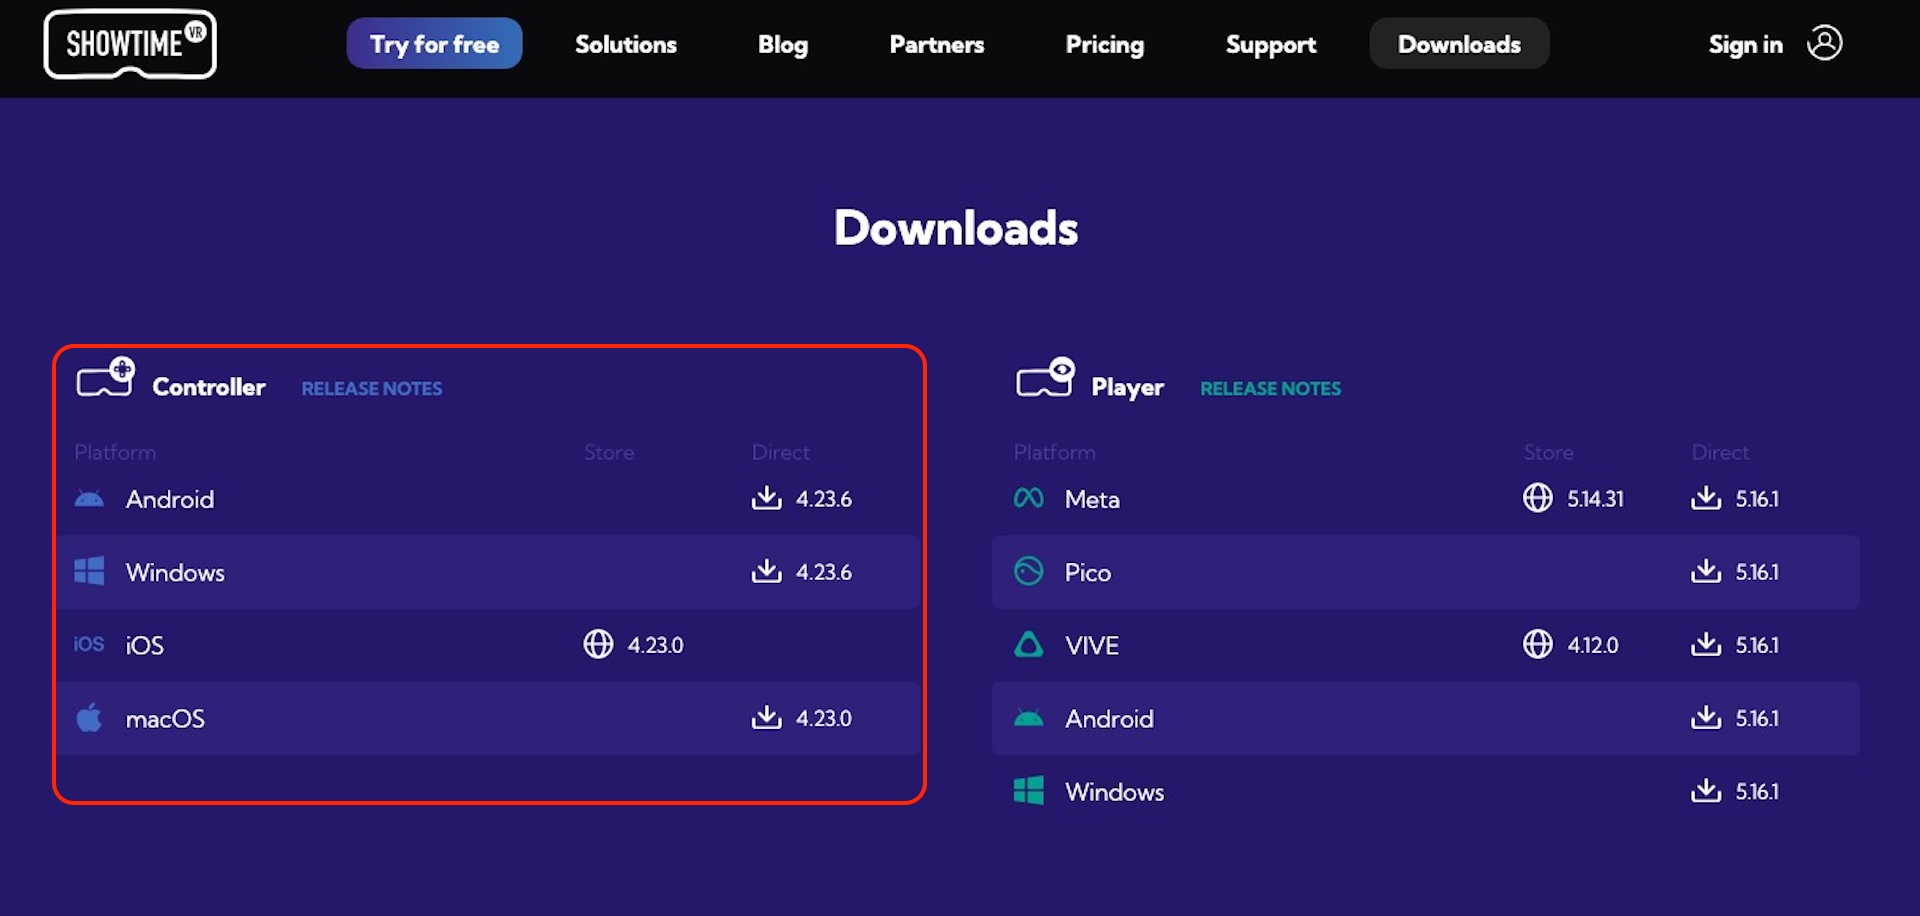Open the Solutions menu item
The width and height of the screenshot is (1920, 916).
pyautogui.click(x=626, y=44)
